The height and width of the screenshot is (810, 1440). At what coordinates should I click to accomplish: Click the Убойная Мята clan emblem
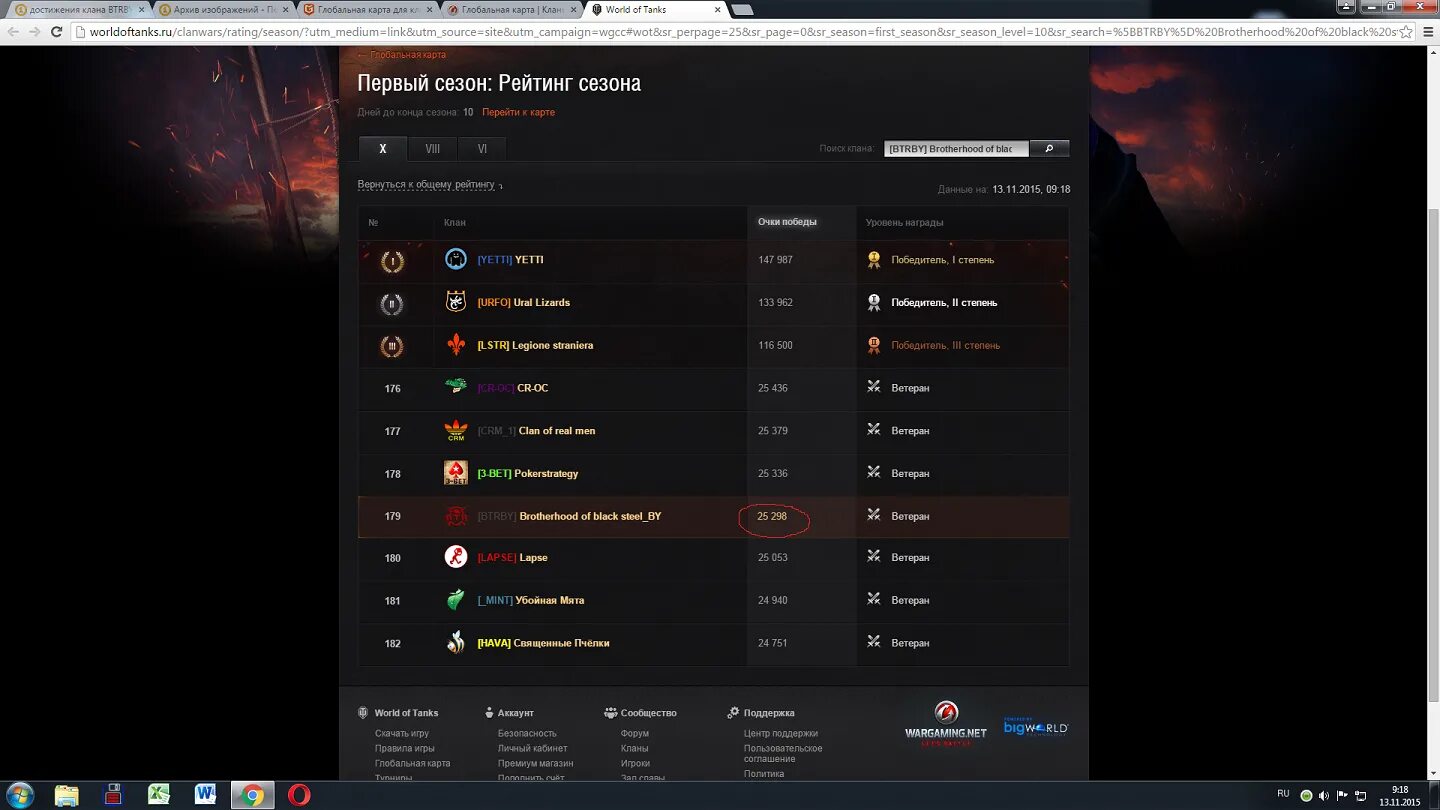point(456,600)
